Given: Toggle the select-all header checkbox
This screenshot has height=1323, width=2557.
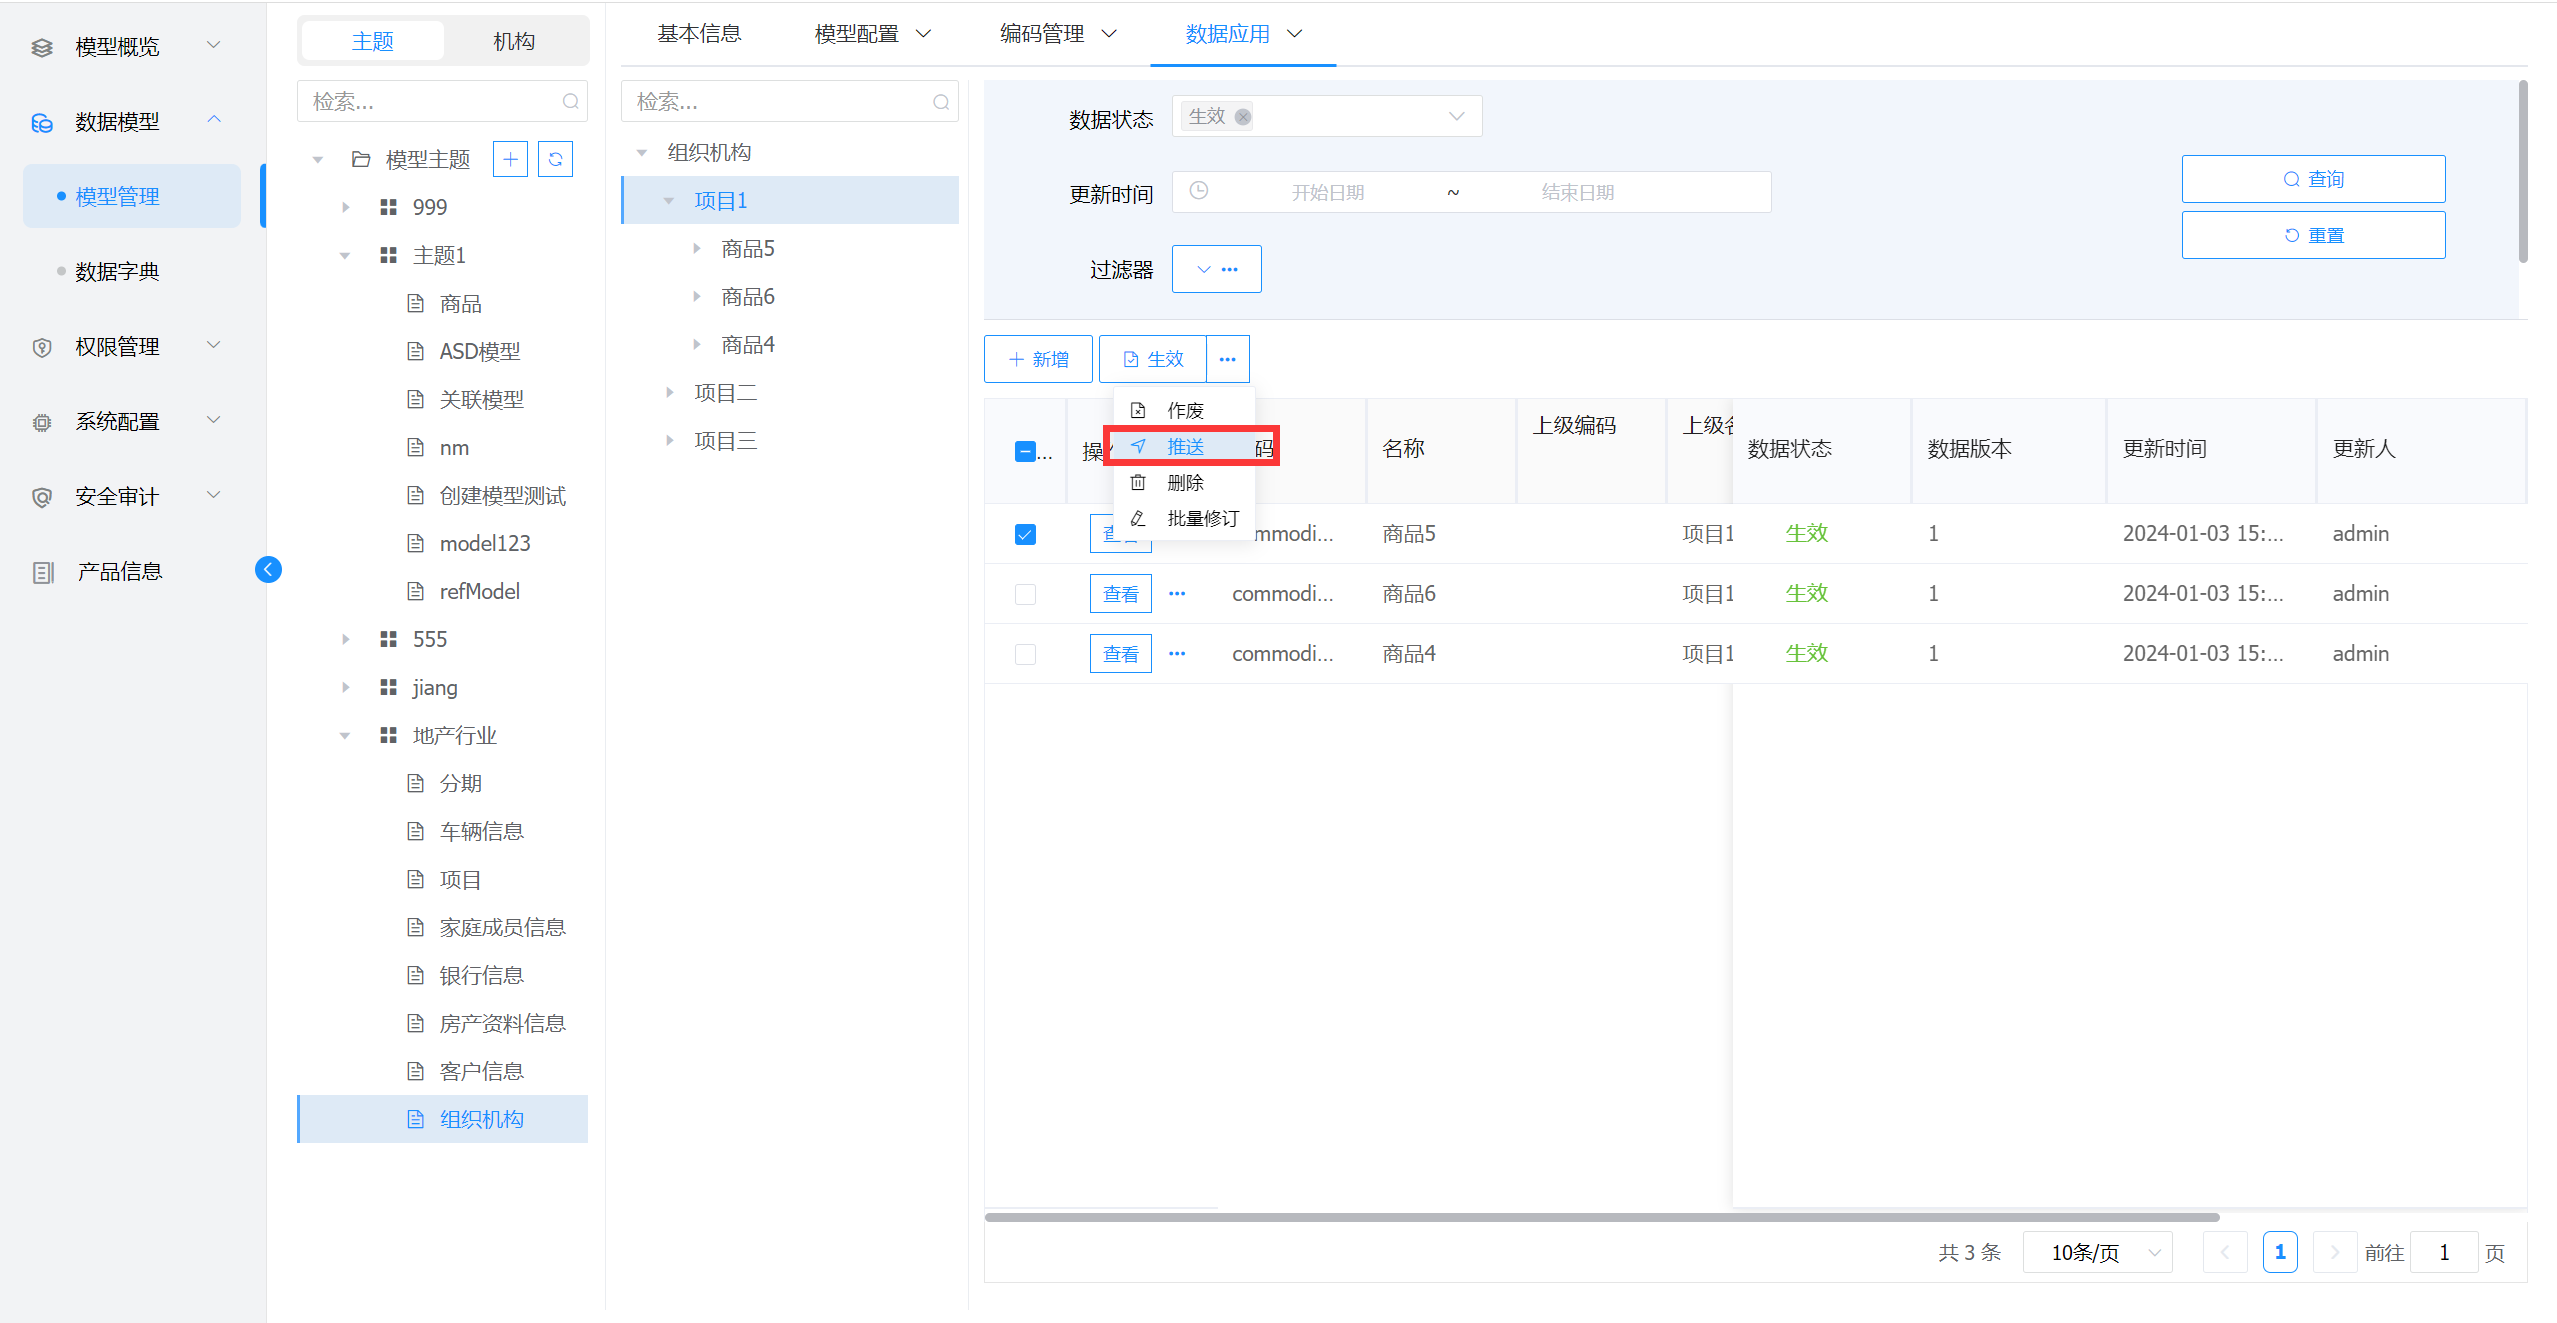Looking at the screenshot, I should pos(1025,451).
